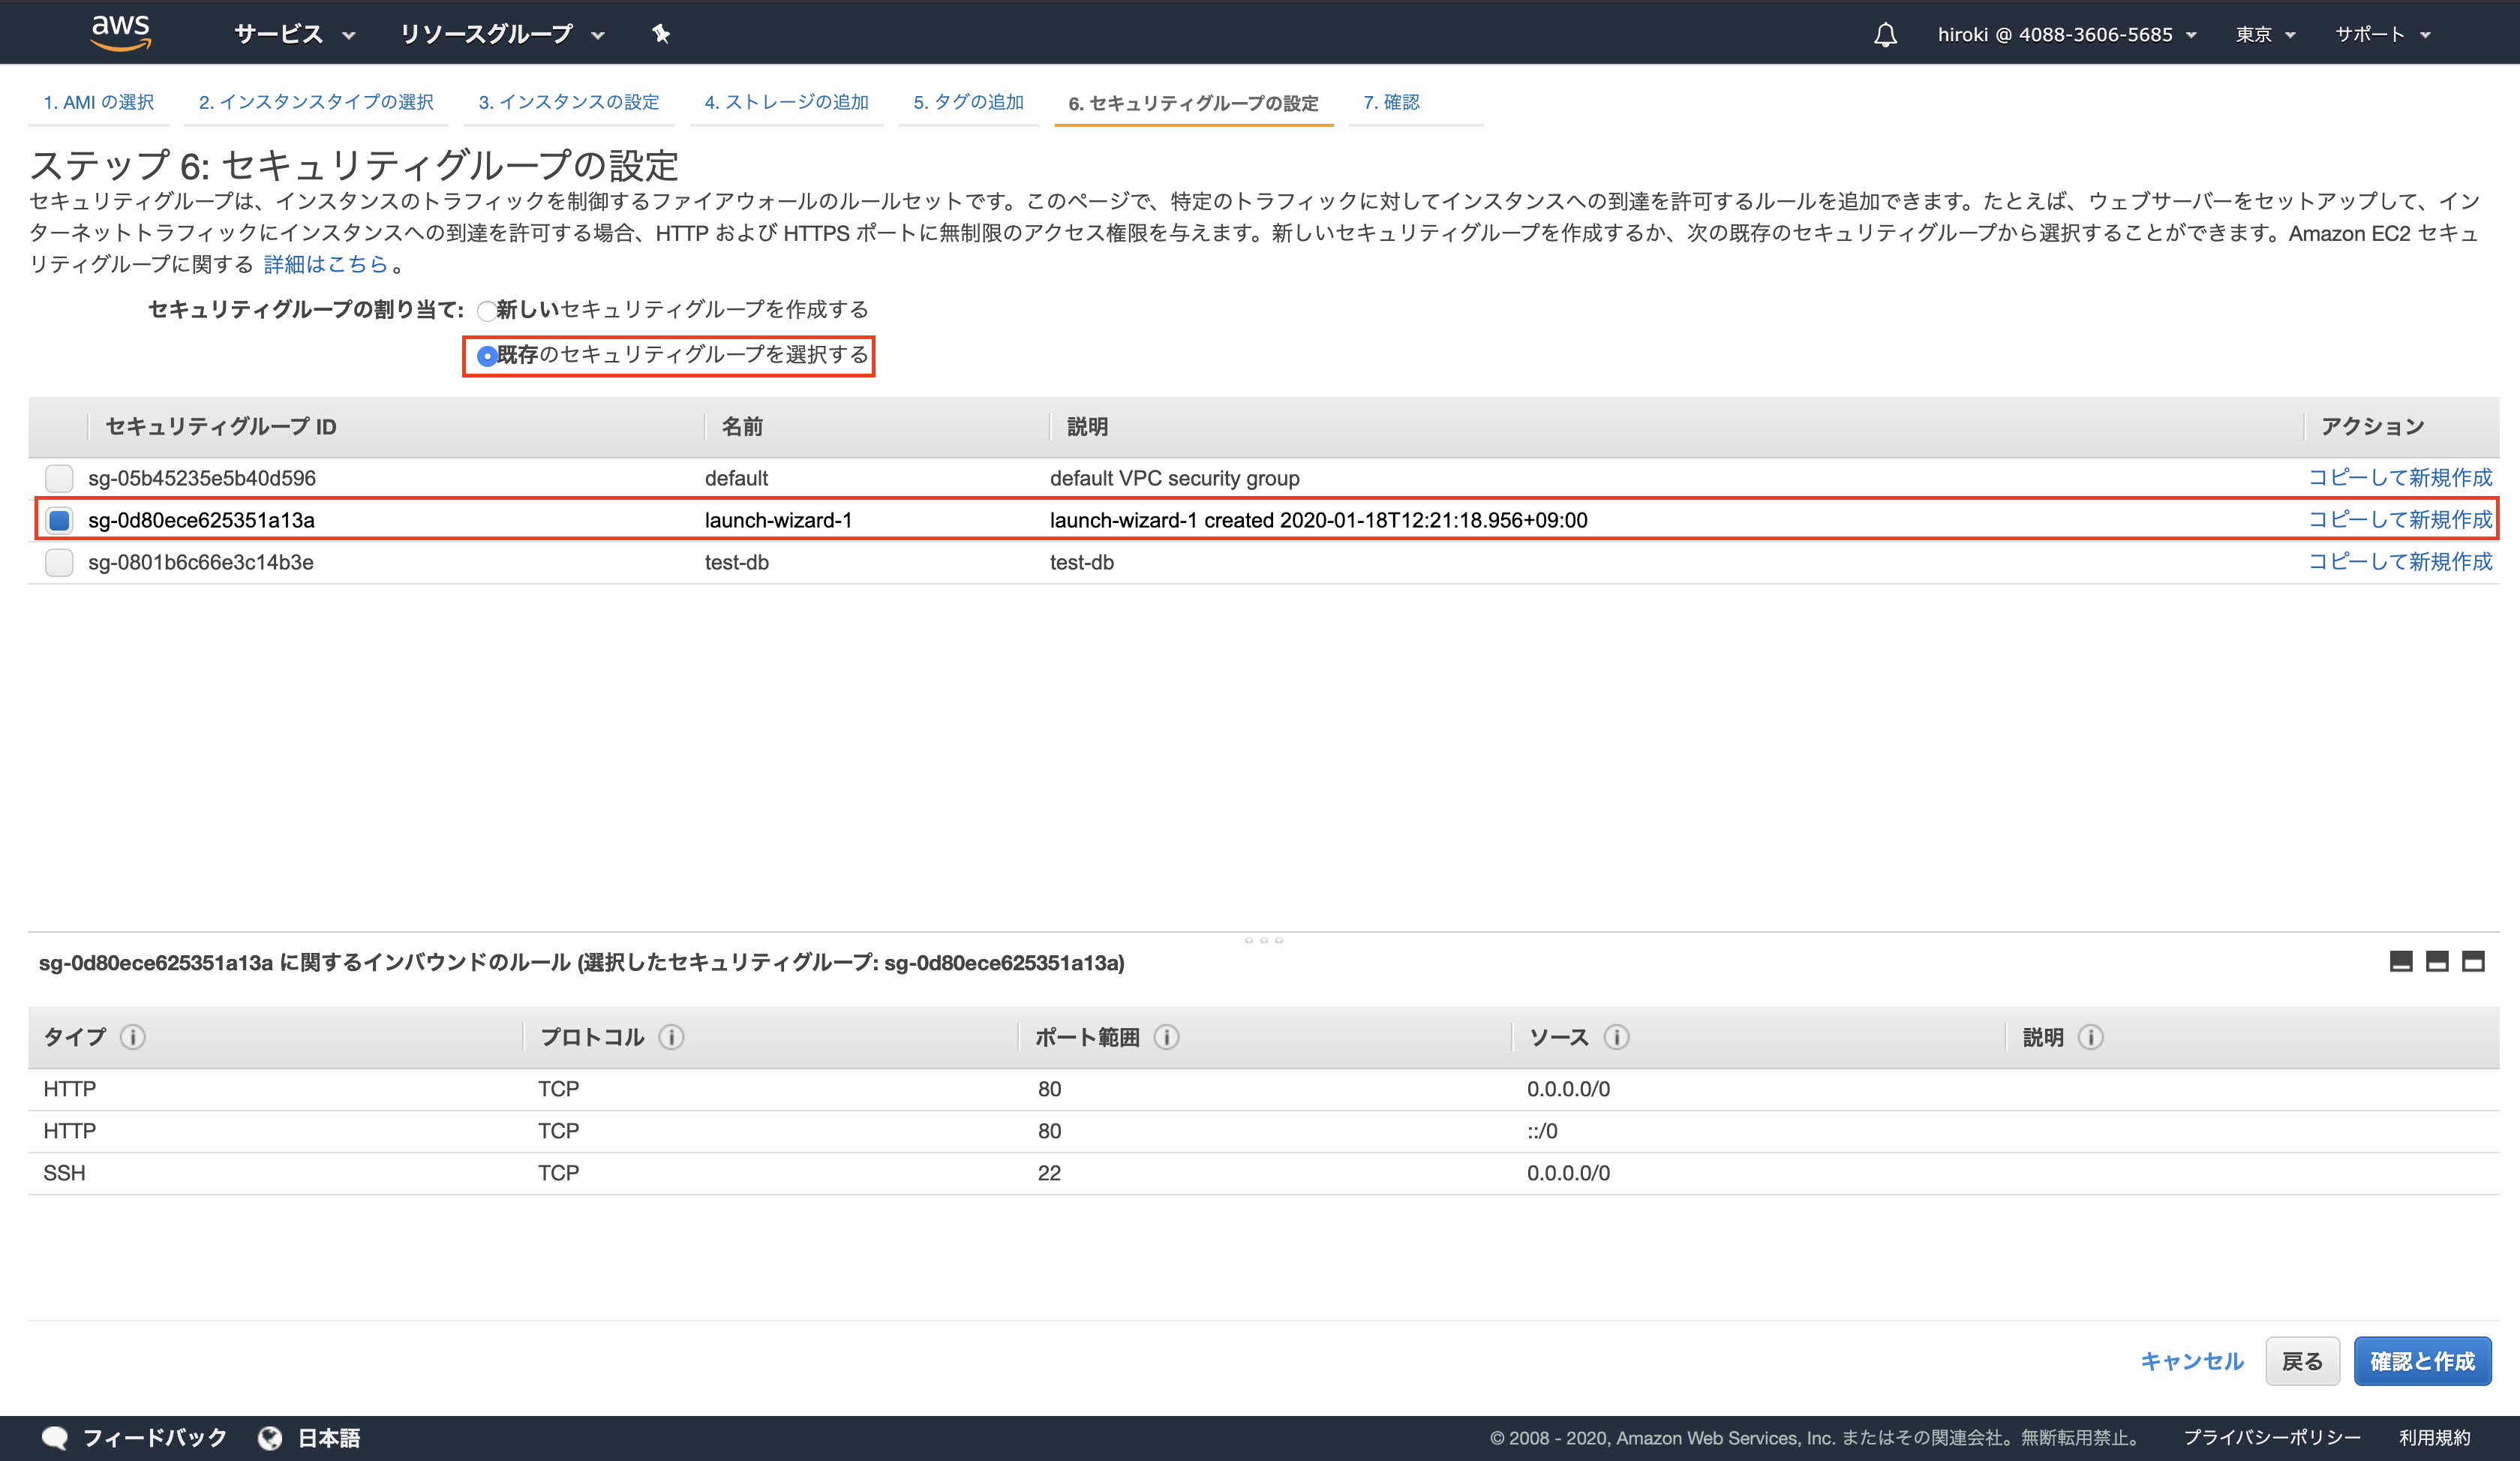Click the info icon next to ソース column

[x=1615, y=1038]
